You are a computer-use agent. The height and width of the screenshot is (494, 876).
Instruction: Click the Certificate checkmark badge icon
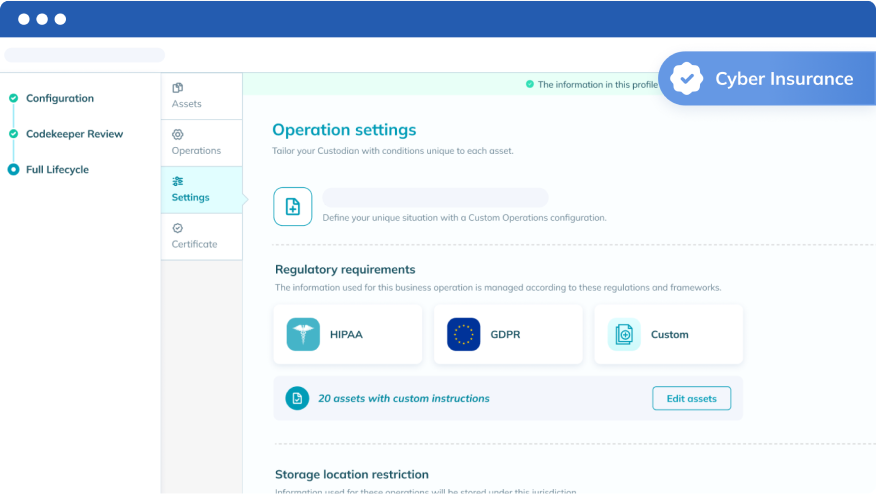tap(178, 228)
